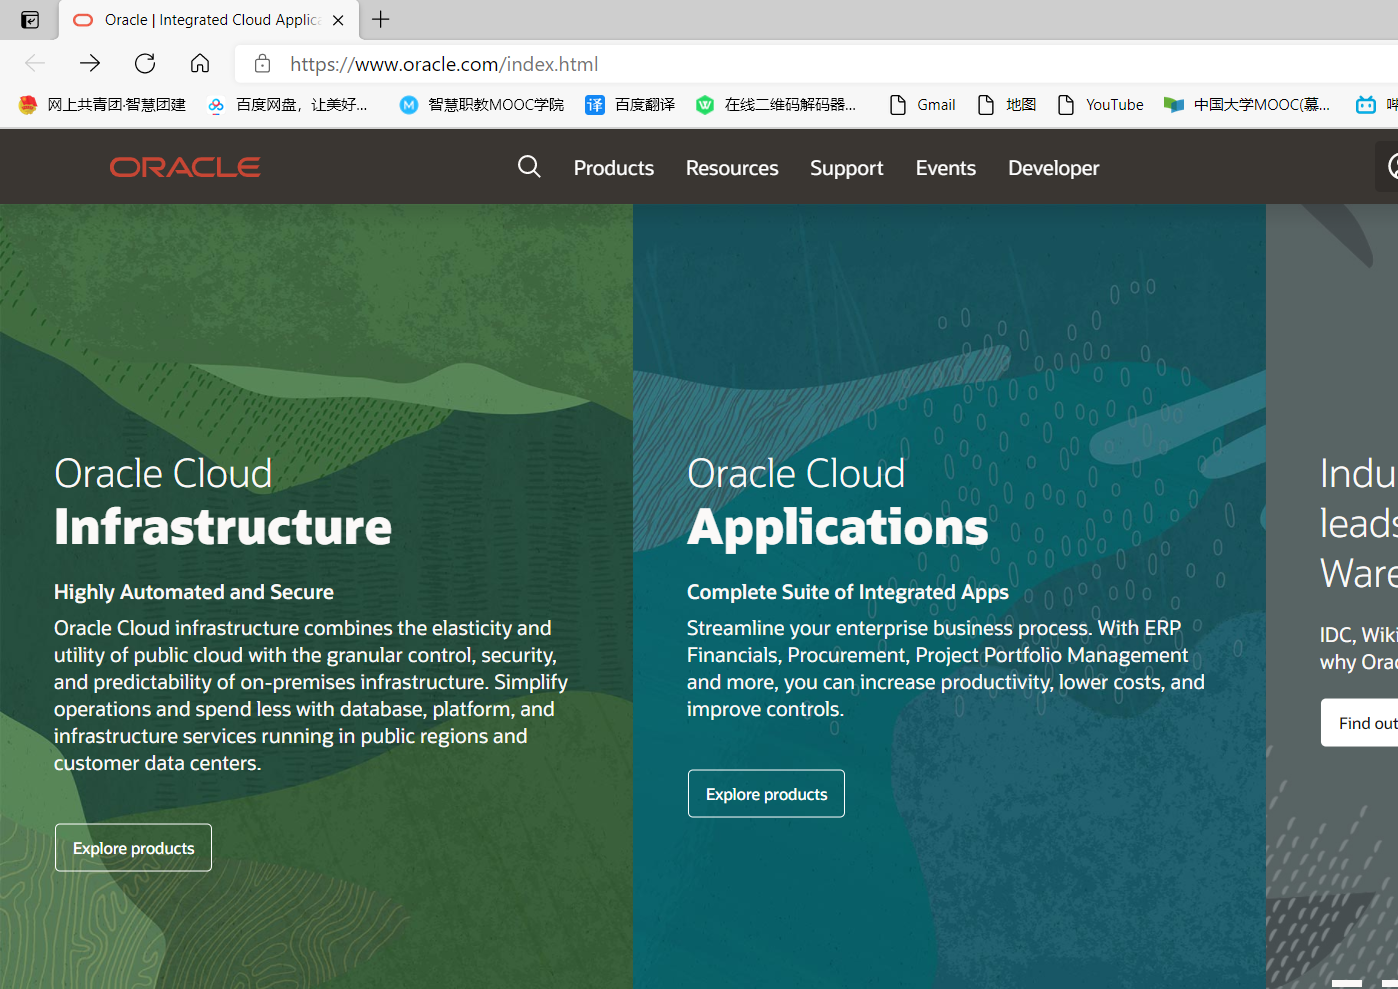1398x989 pixels.
Task: Go forward with the arrow button
Action: 90,64
